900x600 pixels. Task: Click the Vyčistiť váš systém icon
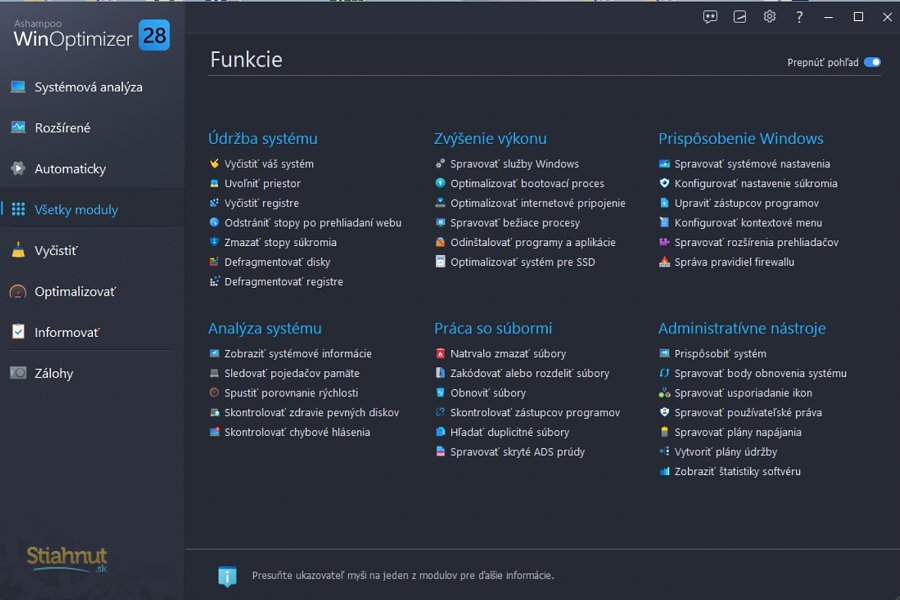(x=214, y=164)
